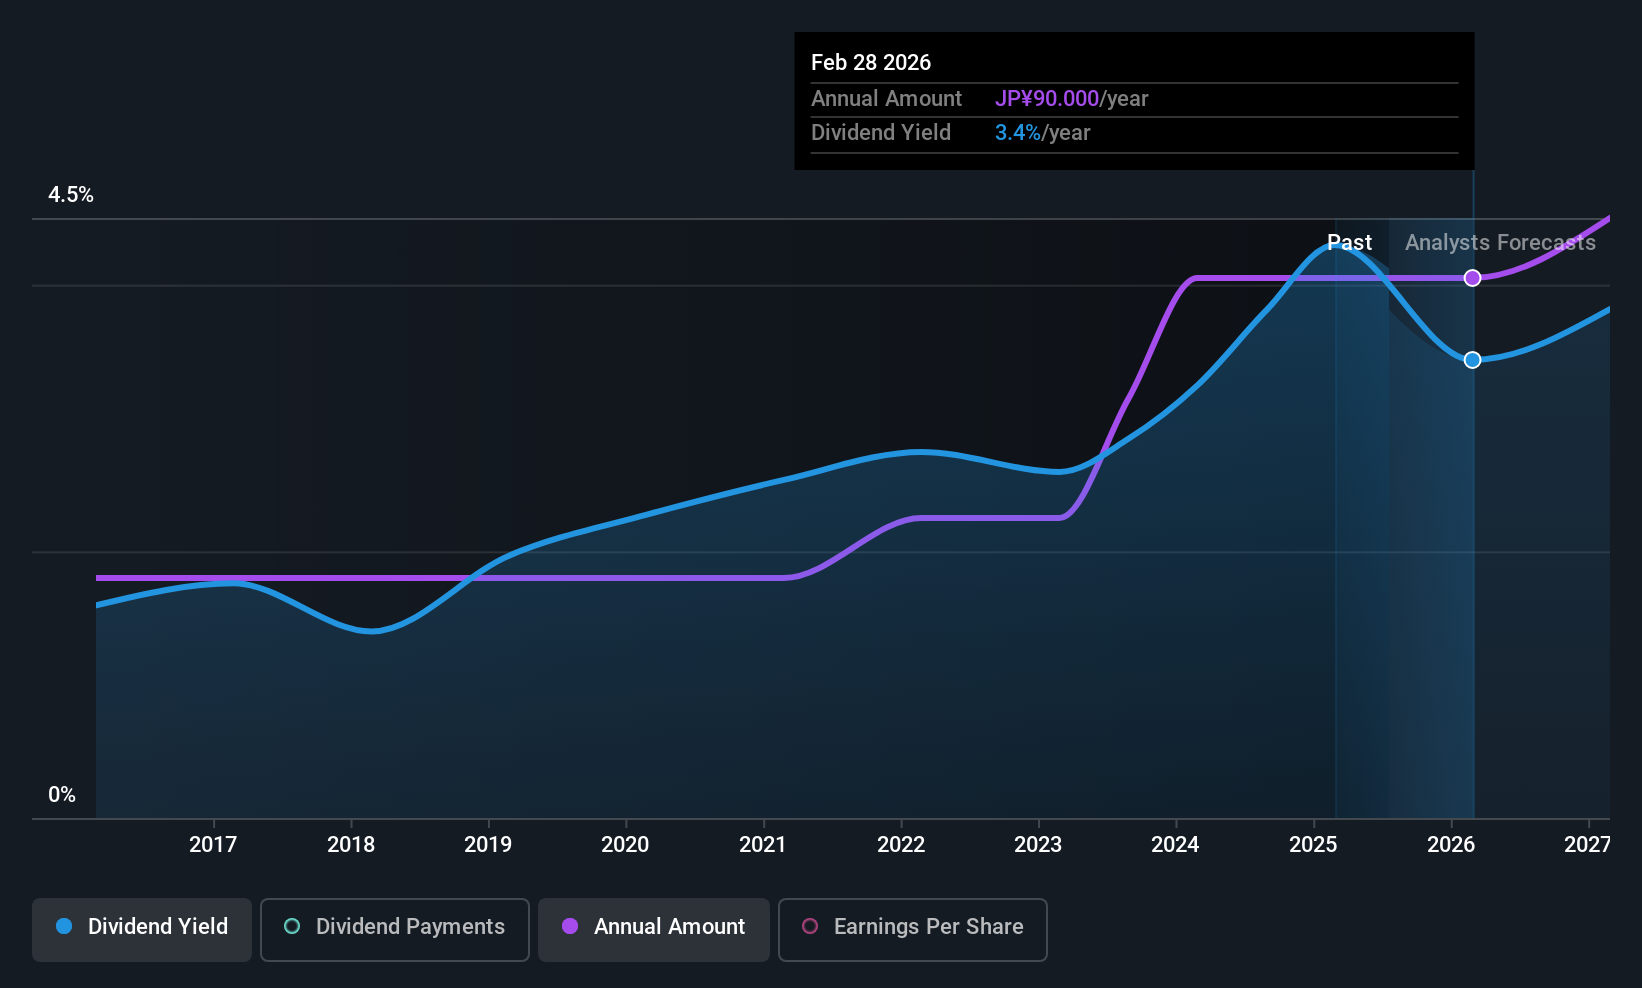Click the 2024 x-axis label

pyautogui.click(x=1175, y=845)
